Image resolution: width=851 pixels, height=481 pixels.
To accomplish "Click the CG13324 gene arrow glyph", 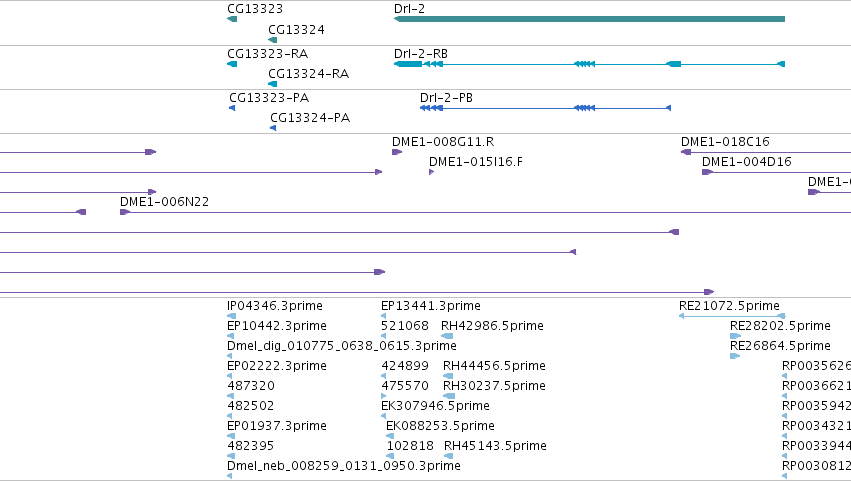I will 272,40.
